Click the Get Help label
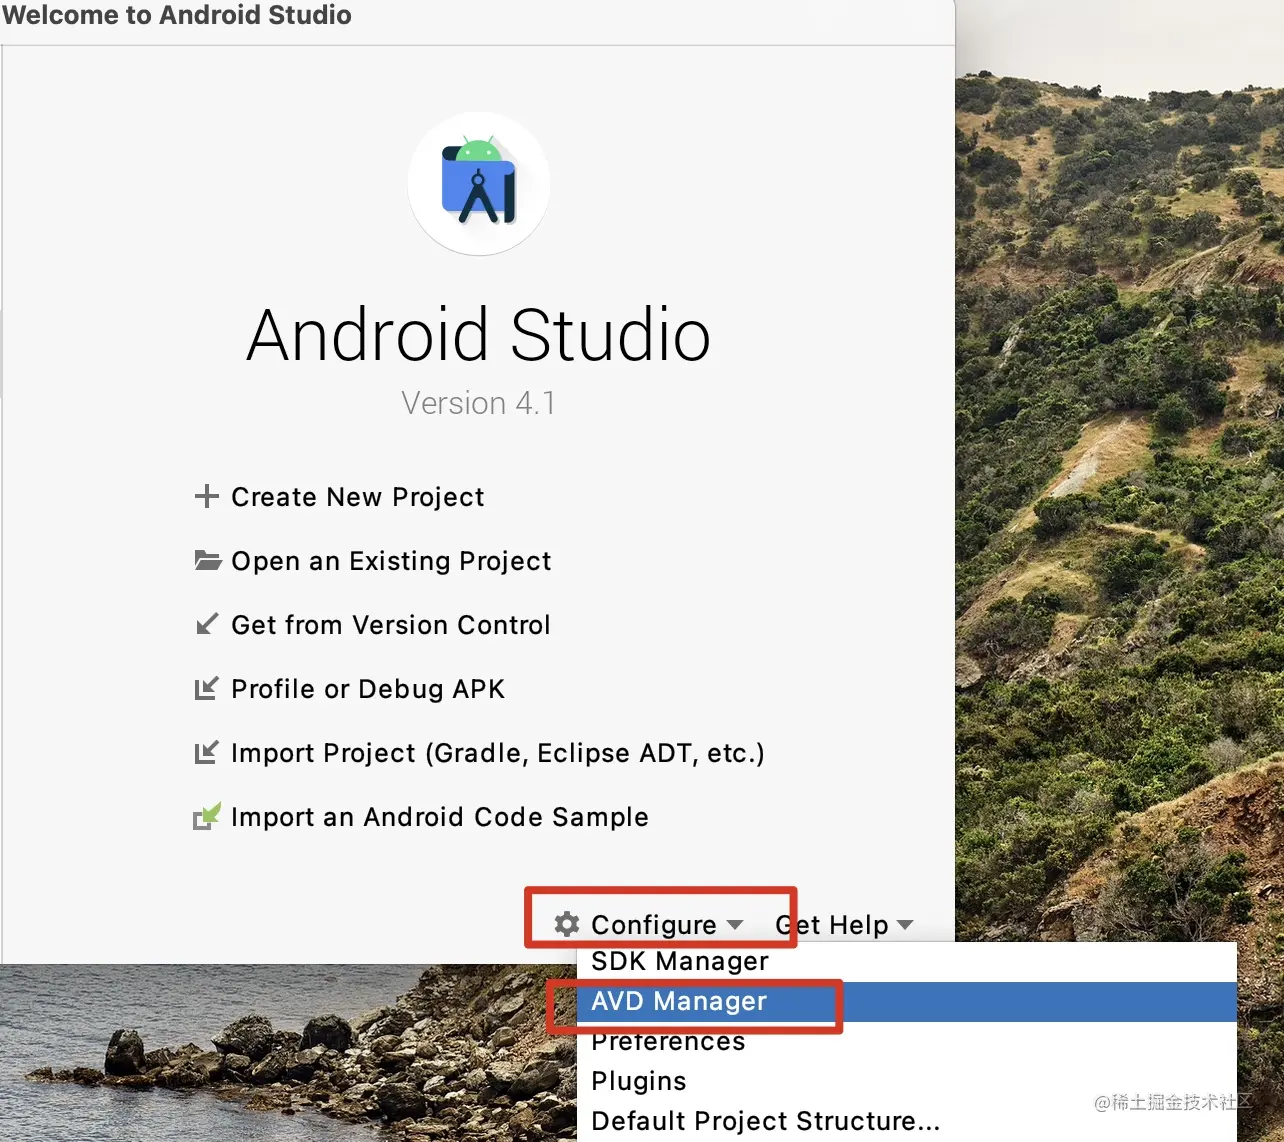This screenshot has height=1142, width=1284. pyautogui.click(x=832, y=925)
